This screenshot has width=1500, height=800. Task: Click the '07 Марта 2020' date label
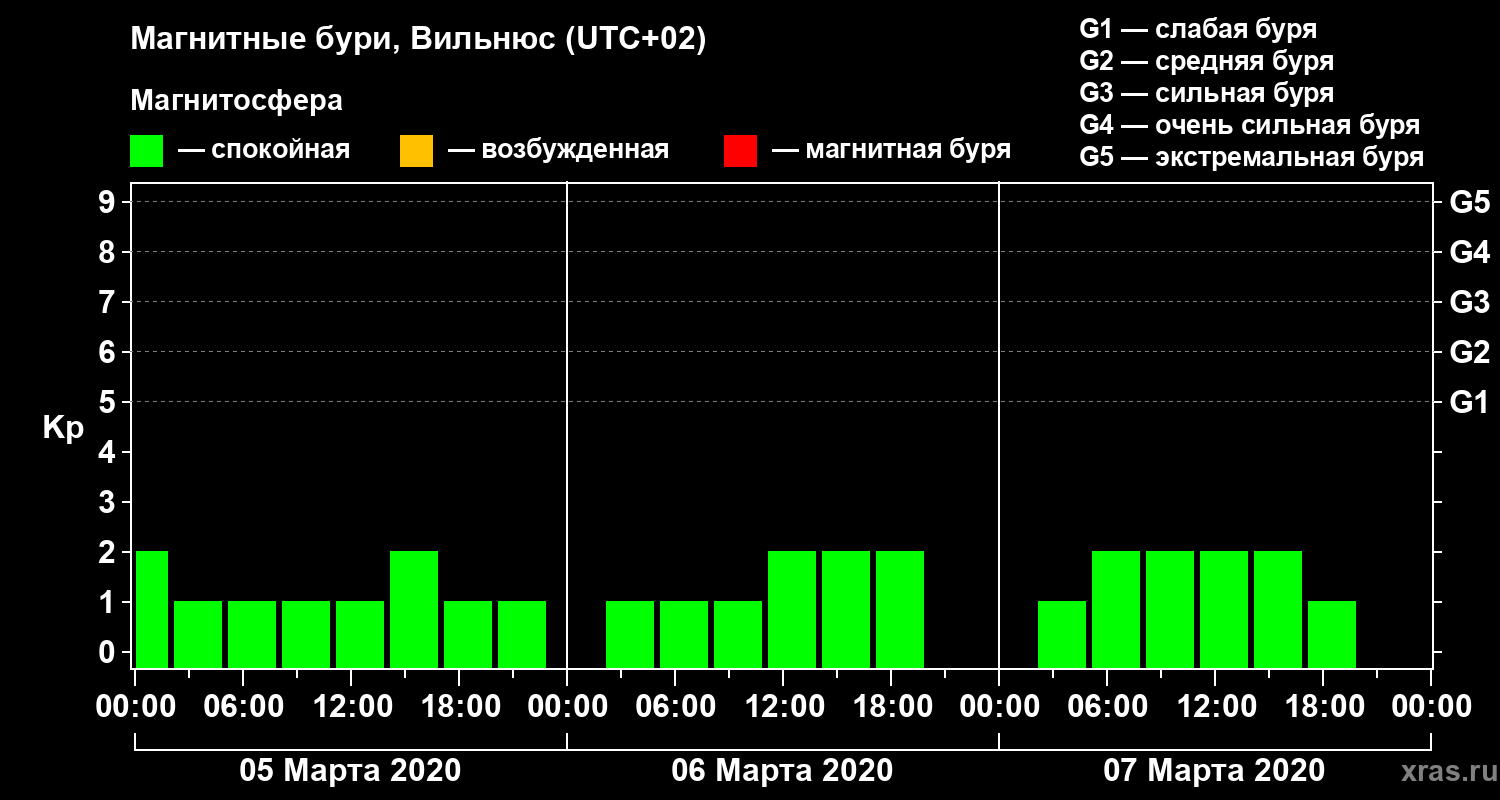tap(1214, 771)
